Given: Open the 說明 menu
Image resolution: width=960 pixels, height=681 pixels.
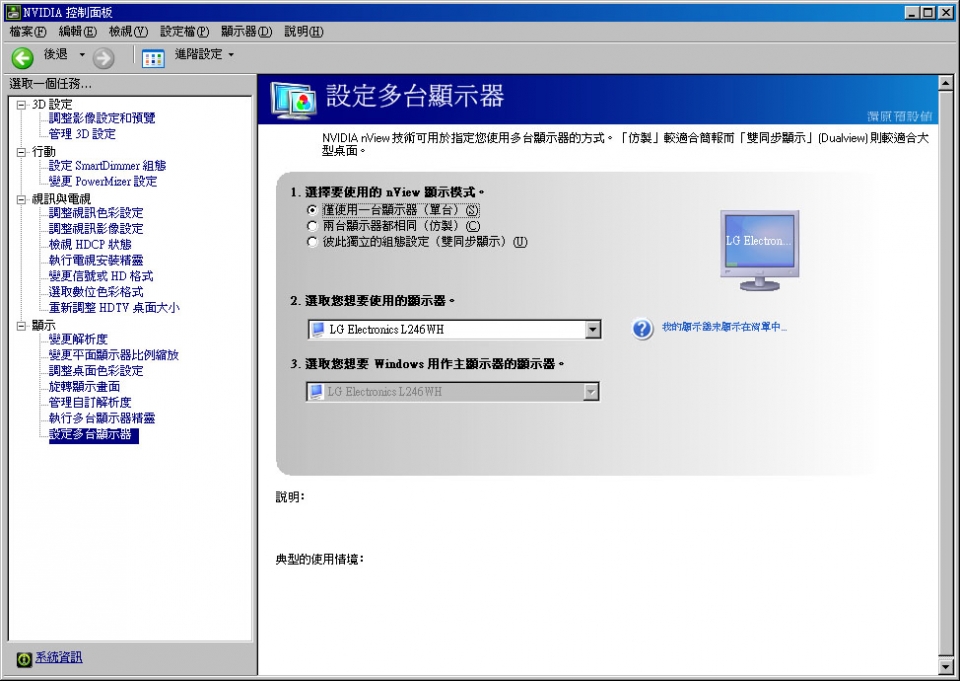Looking at the screenshot, I should [x=304, y=32].
